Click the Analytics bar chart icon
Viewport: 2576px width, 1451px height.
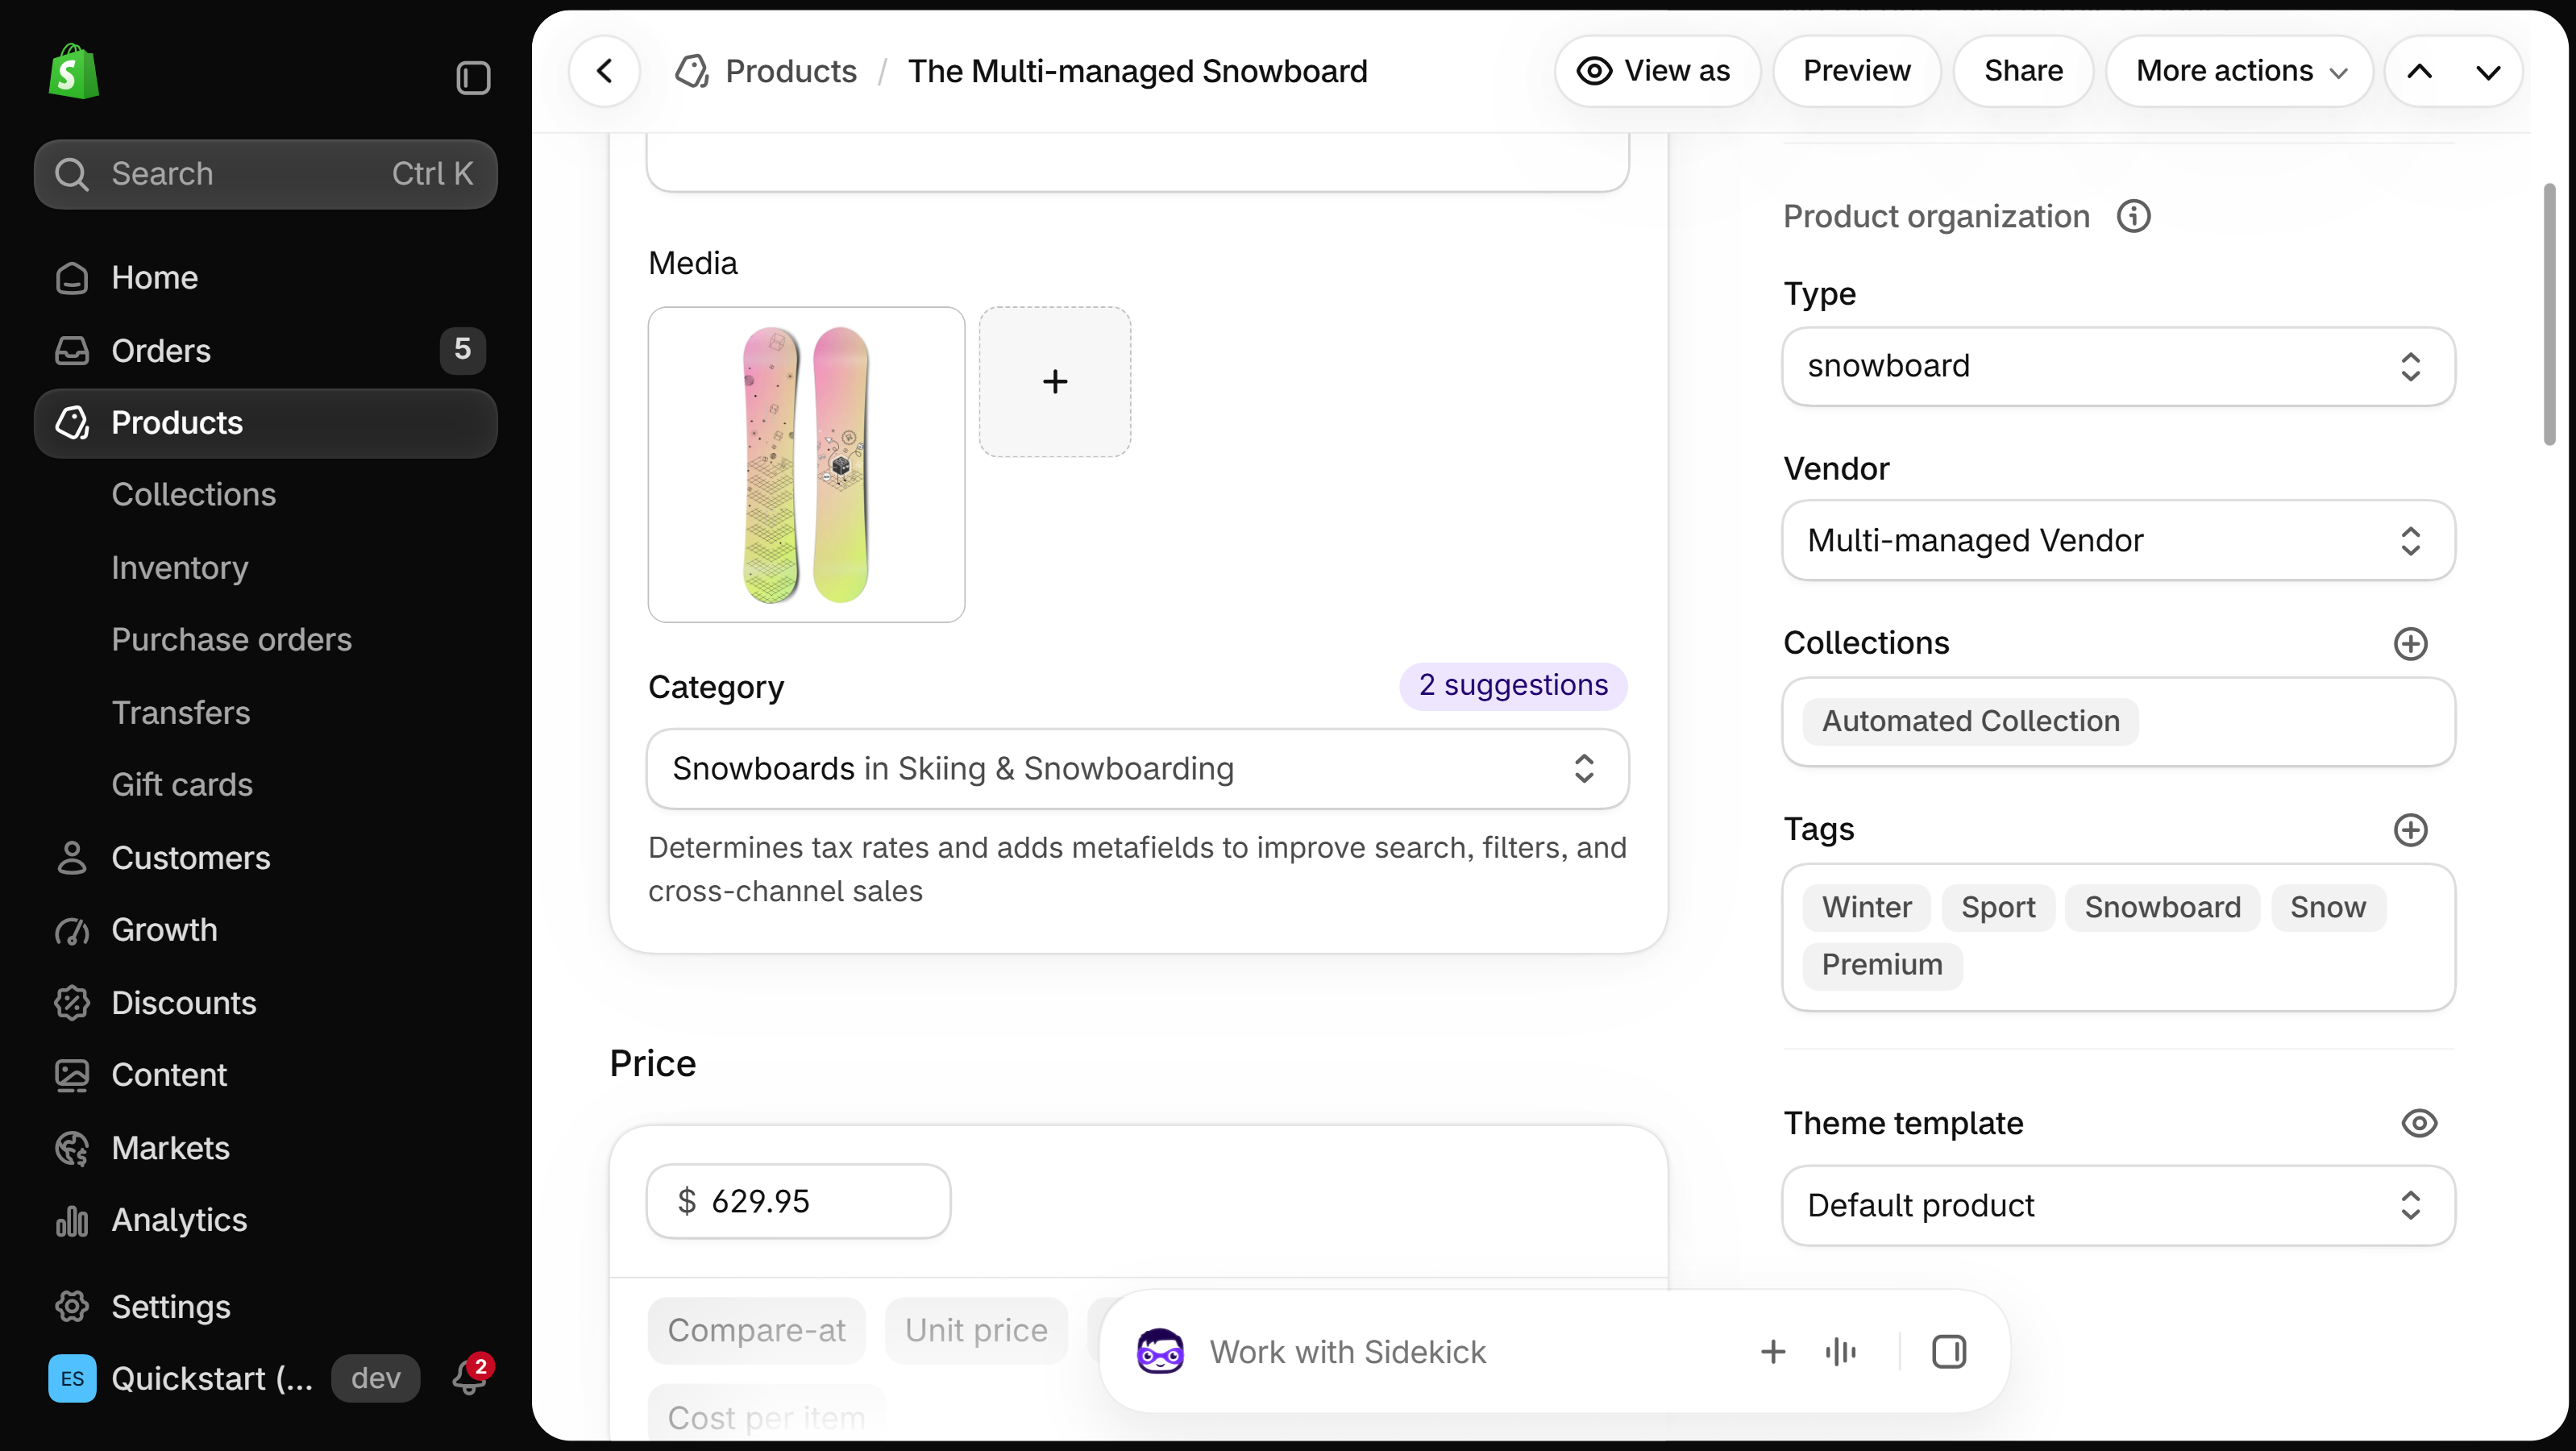click(x=72, y=1220)
